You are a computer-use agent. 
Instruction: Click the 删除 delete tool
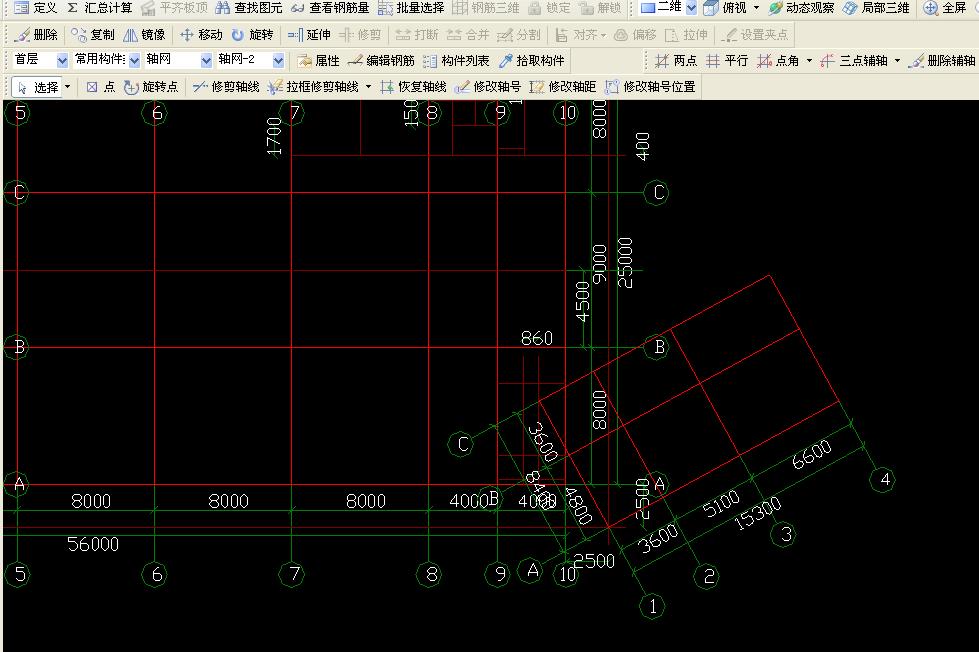click(x=36, y=35)
